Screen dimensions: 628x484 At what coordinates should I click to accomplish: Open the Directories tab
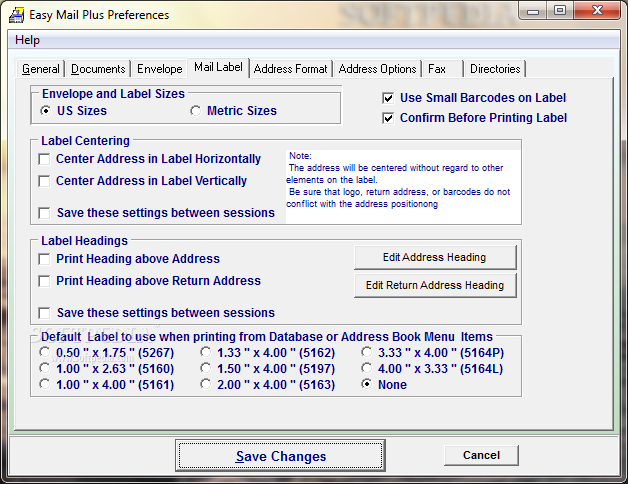pyautogui.click(x=495, y=69)
